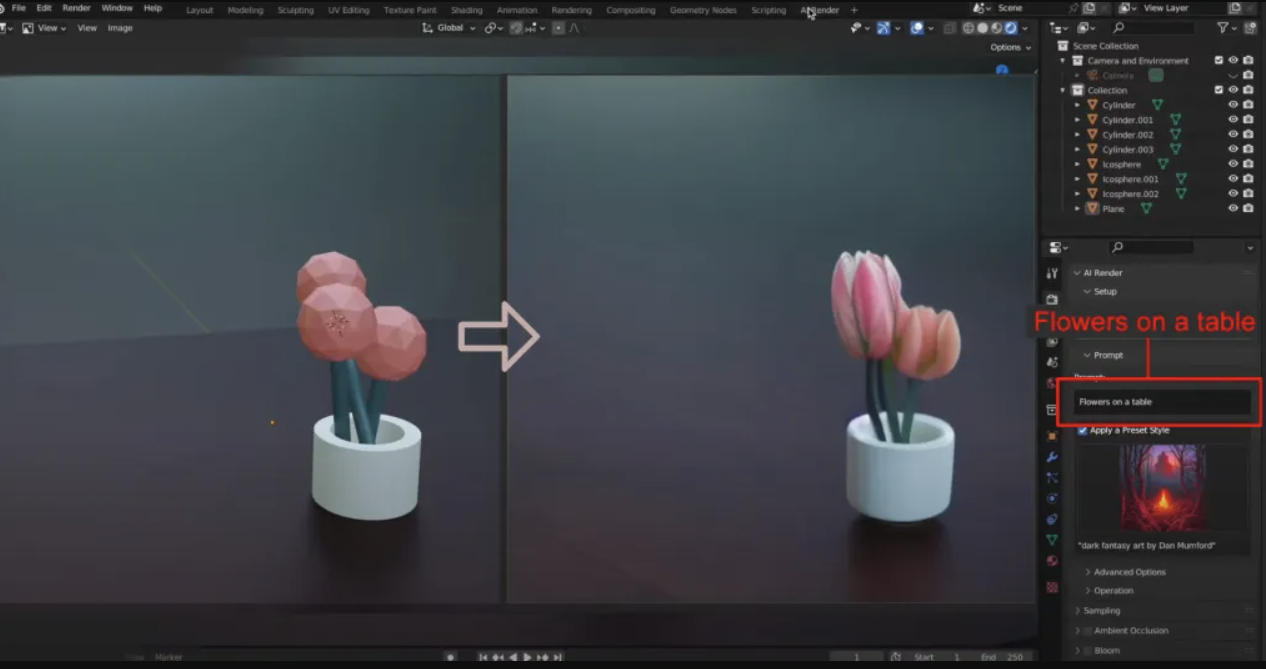
Task: Select the Physics Properties tab icon
Action: click(x=1052, y=498)
